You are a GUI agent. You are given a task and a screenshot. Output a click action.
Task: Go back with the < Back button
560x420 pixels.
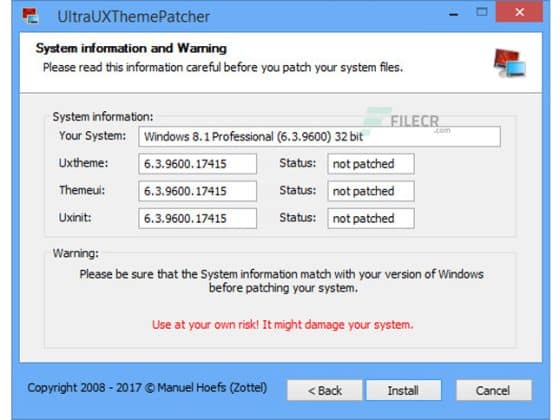325,390
